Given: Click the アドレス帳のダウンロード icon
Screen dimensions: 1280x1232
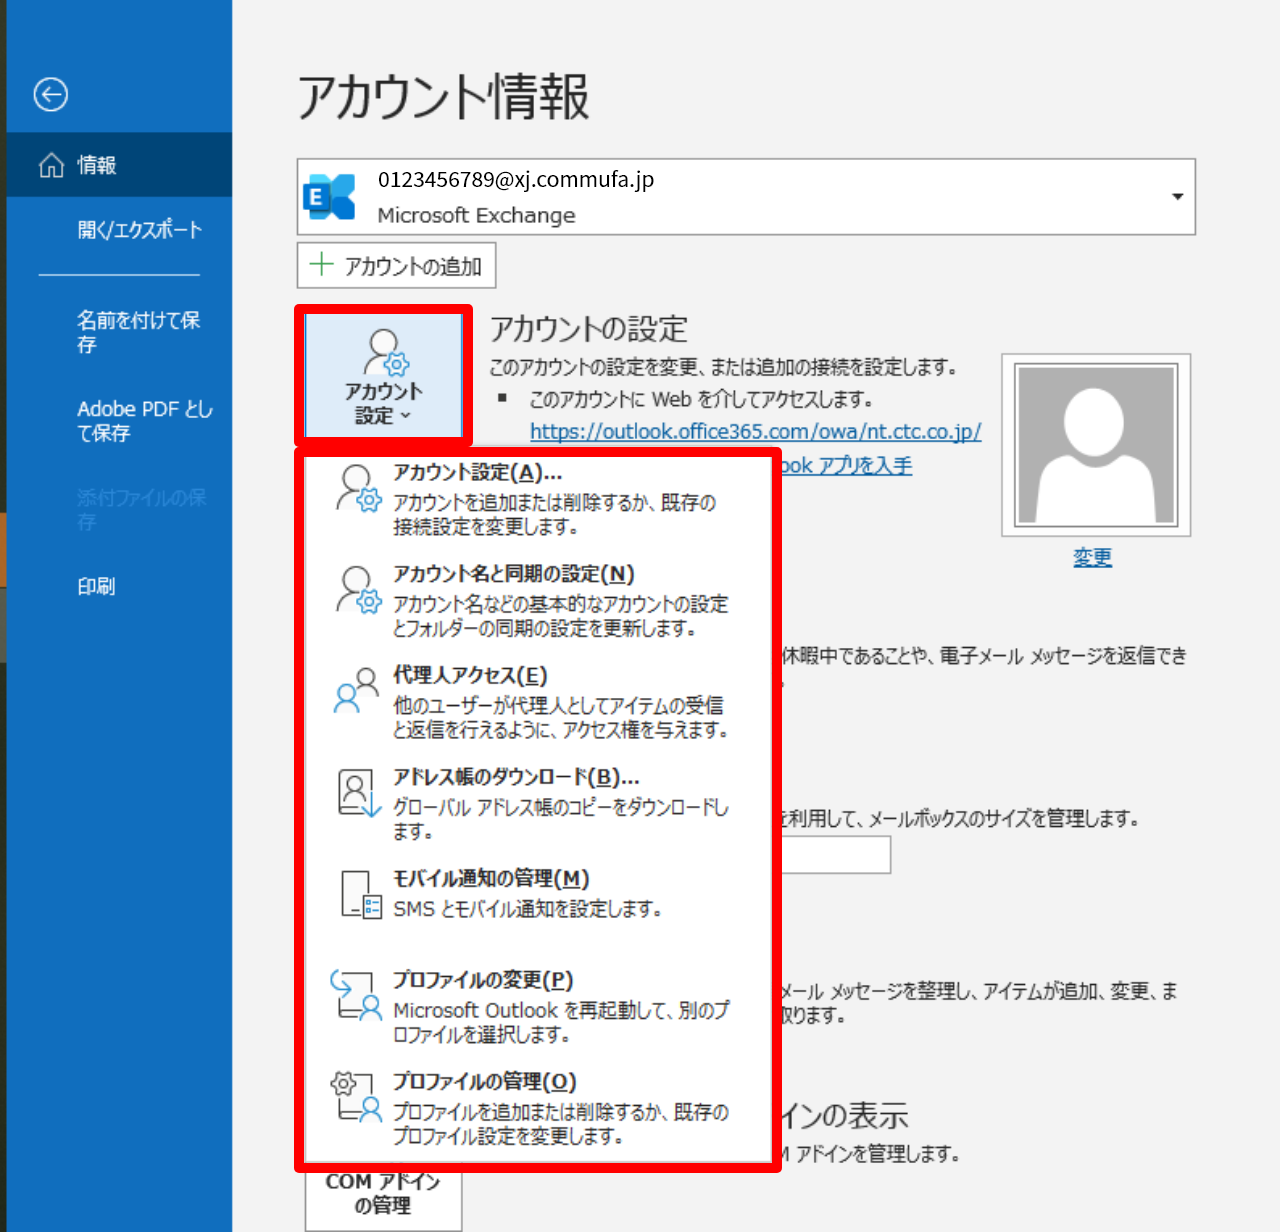Looking at the screenshot, I should (359, 792).
